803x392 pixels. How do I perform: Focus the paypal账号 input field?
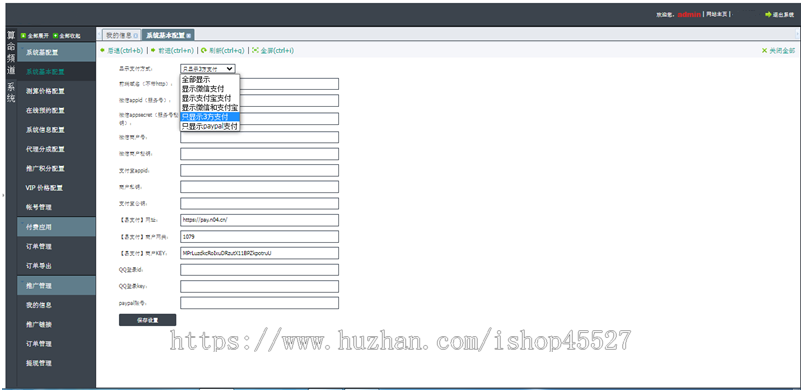(x=259, y=303)
